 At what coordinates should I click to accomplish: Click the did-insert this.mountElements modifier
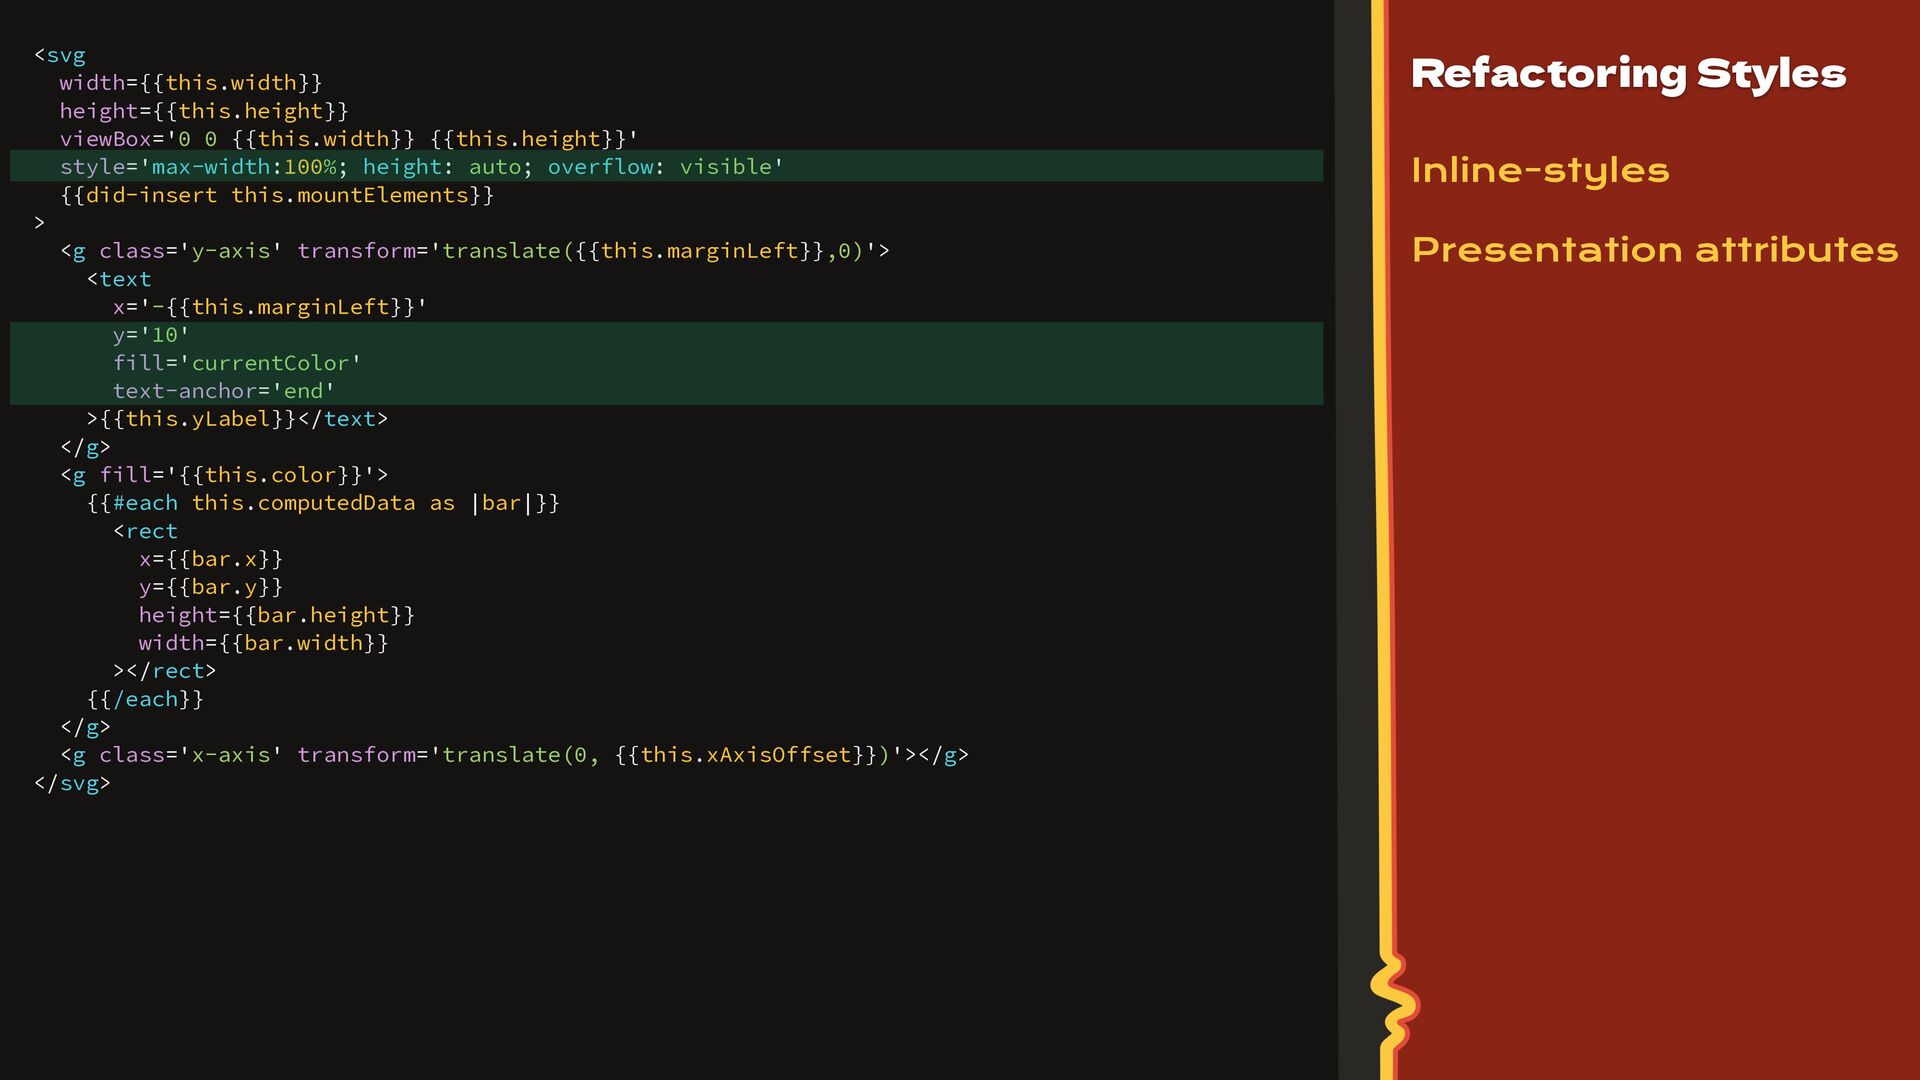[x=277, y=195]
